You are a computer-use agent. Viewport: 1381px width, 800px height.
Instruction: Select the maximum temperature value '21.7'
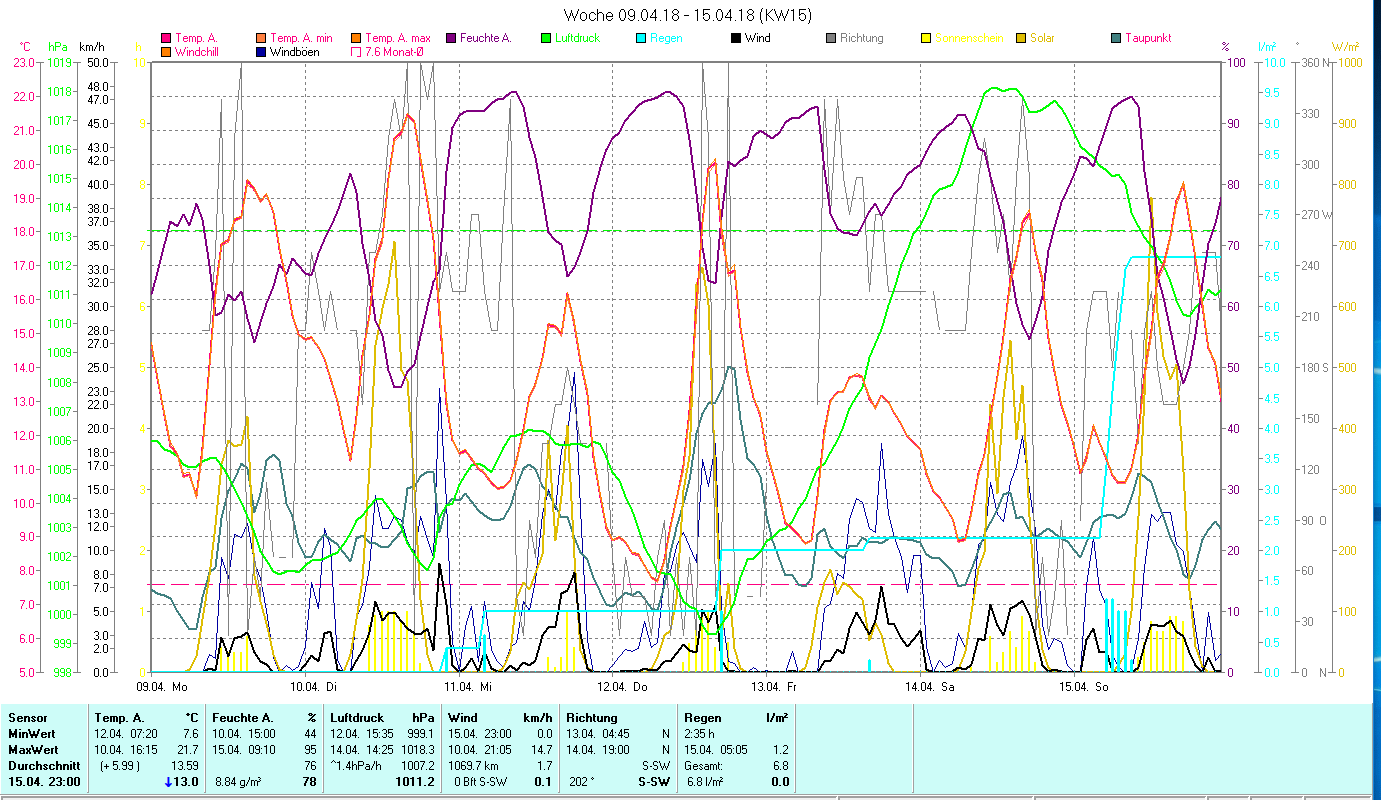tap(187, 750)
